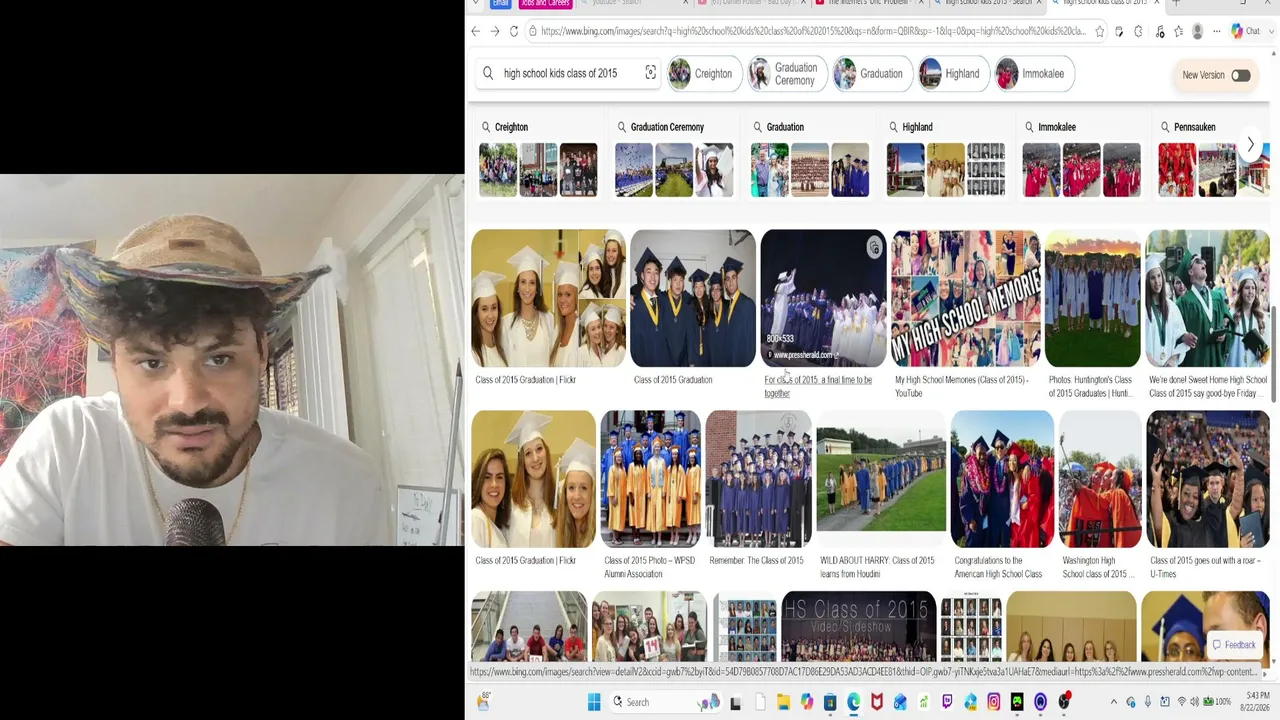Image resolution: width=1280 pixels, height=720 pixels.
Task: Show hidden system tray icons
Action: pyautogui.click(x=1114, y=702)
